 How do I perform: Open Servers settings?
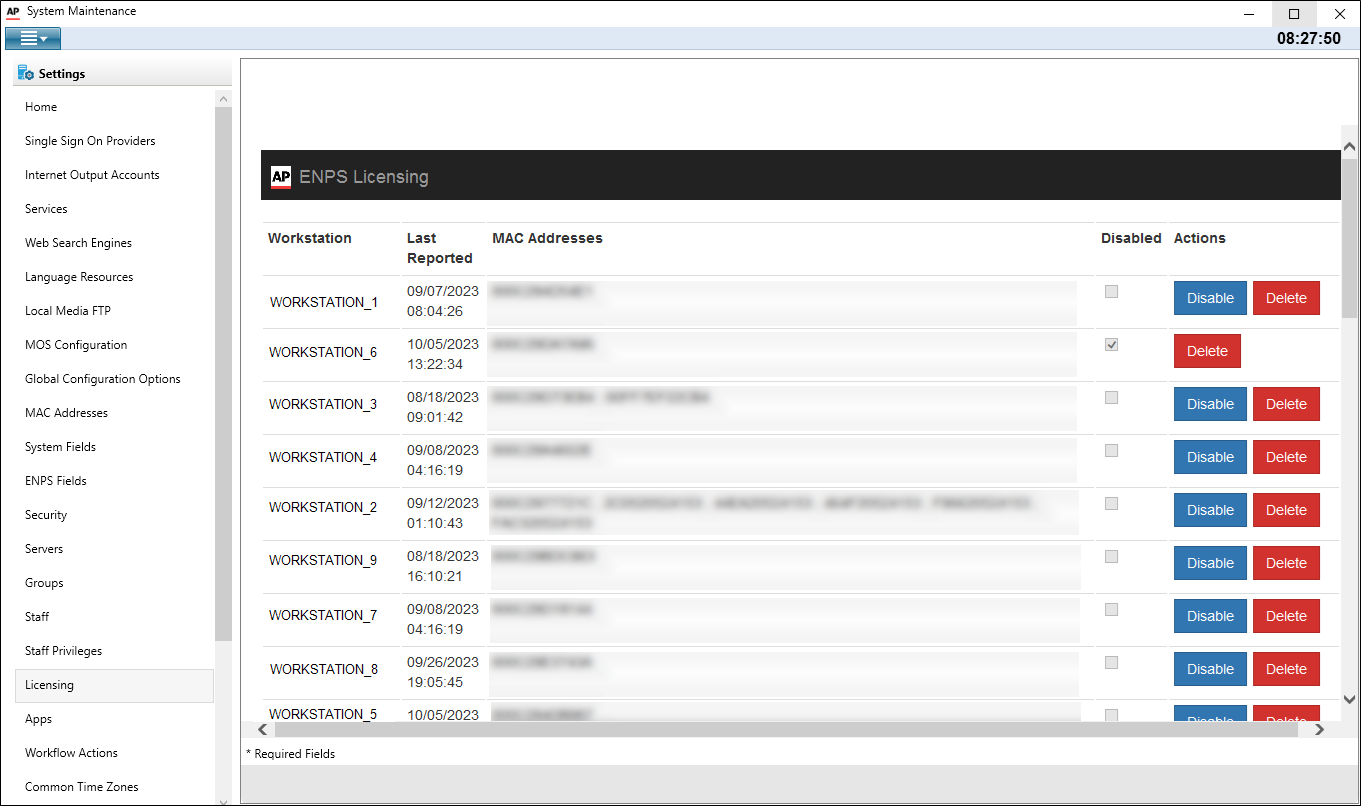pyautogui.click(x=44, y=549)
